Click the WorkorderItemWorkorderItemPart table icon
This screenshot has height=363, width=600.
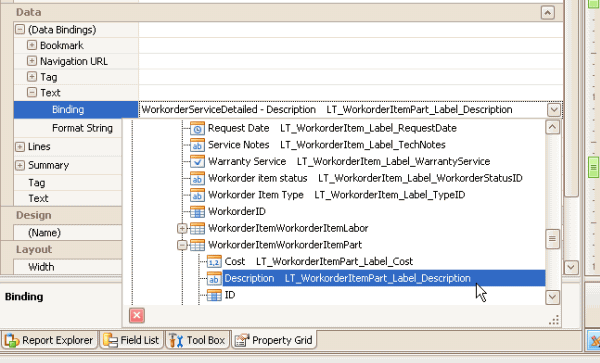[197, 245]
